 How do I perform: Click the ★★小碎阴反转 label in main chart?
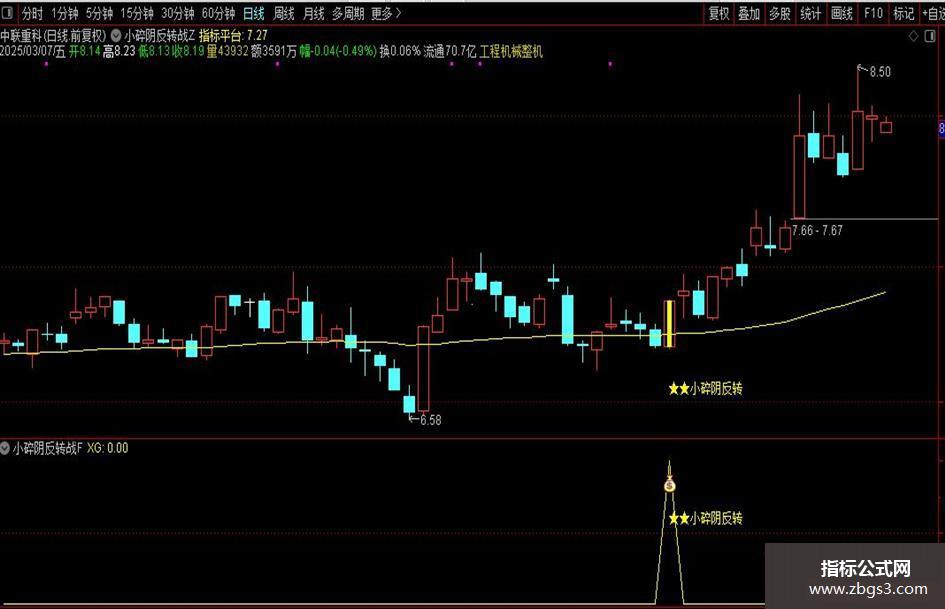click(706, 389)
